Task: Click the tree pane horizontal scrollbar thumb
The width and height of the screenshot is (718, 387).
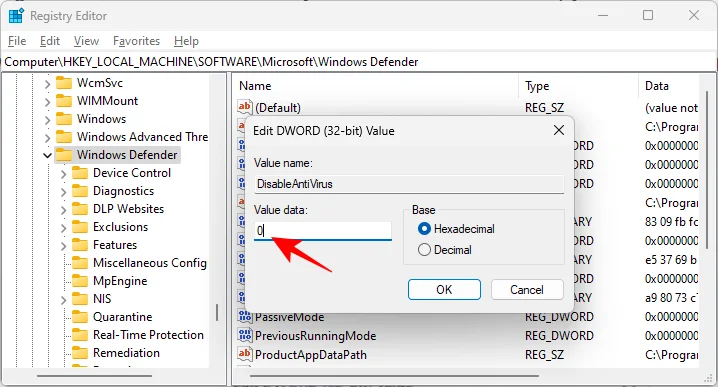Action: click(94, 376)
